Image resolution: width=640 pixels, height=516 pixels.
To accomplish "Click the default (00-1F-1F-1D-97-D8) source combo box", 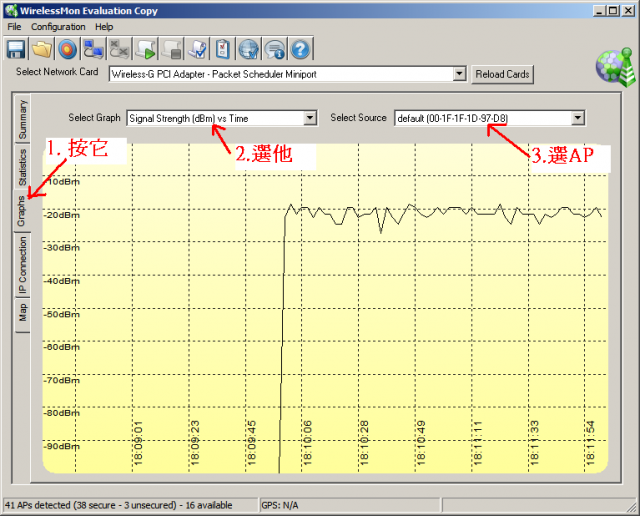I will point(490,118).
